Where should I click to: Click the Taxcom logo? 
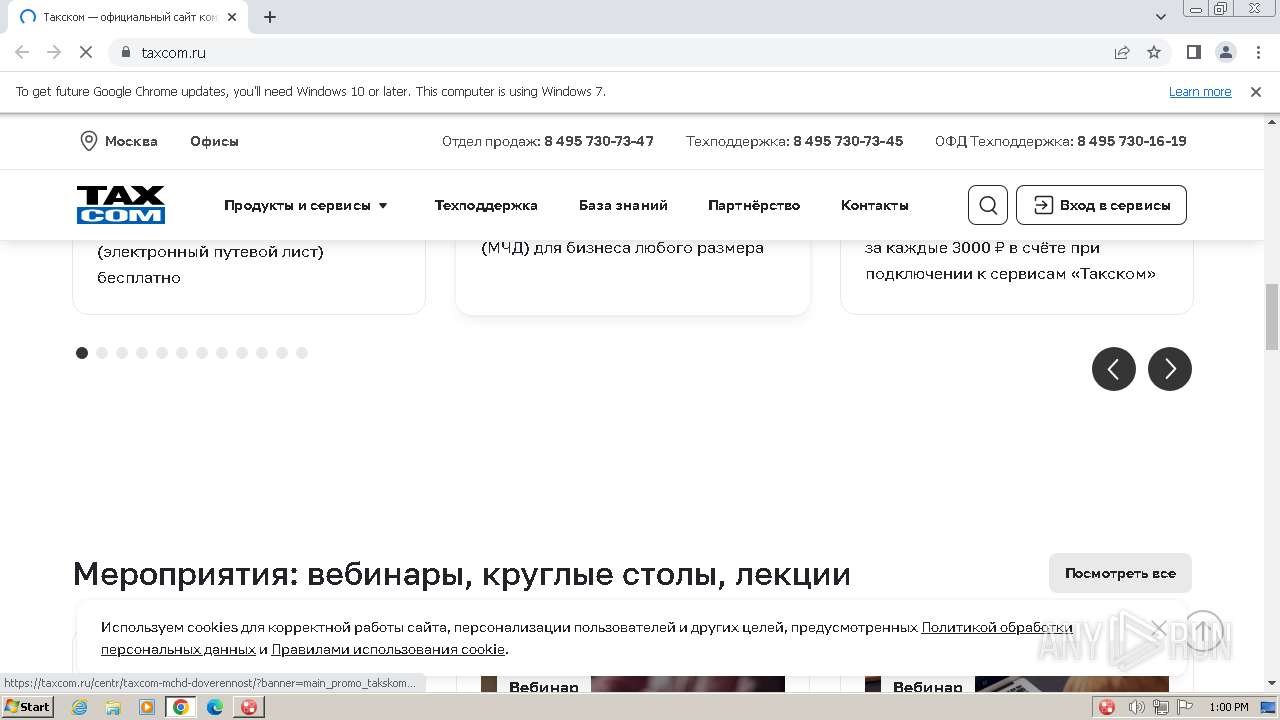click(121, 205)
